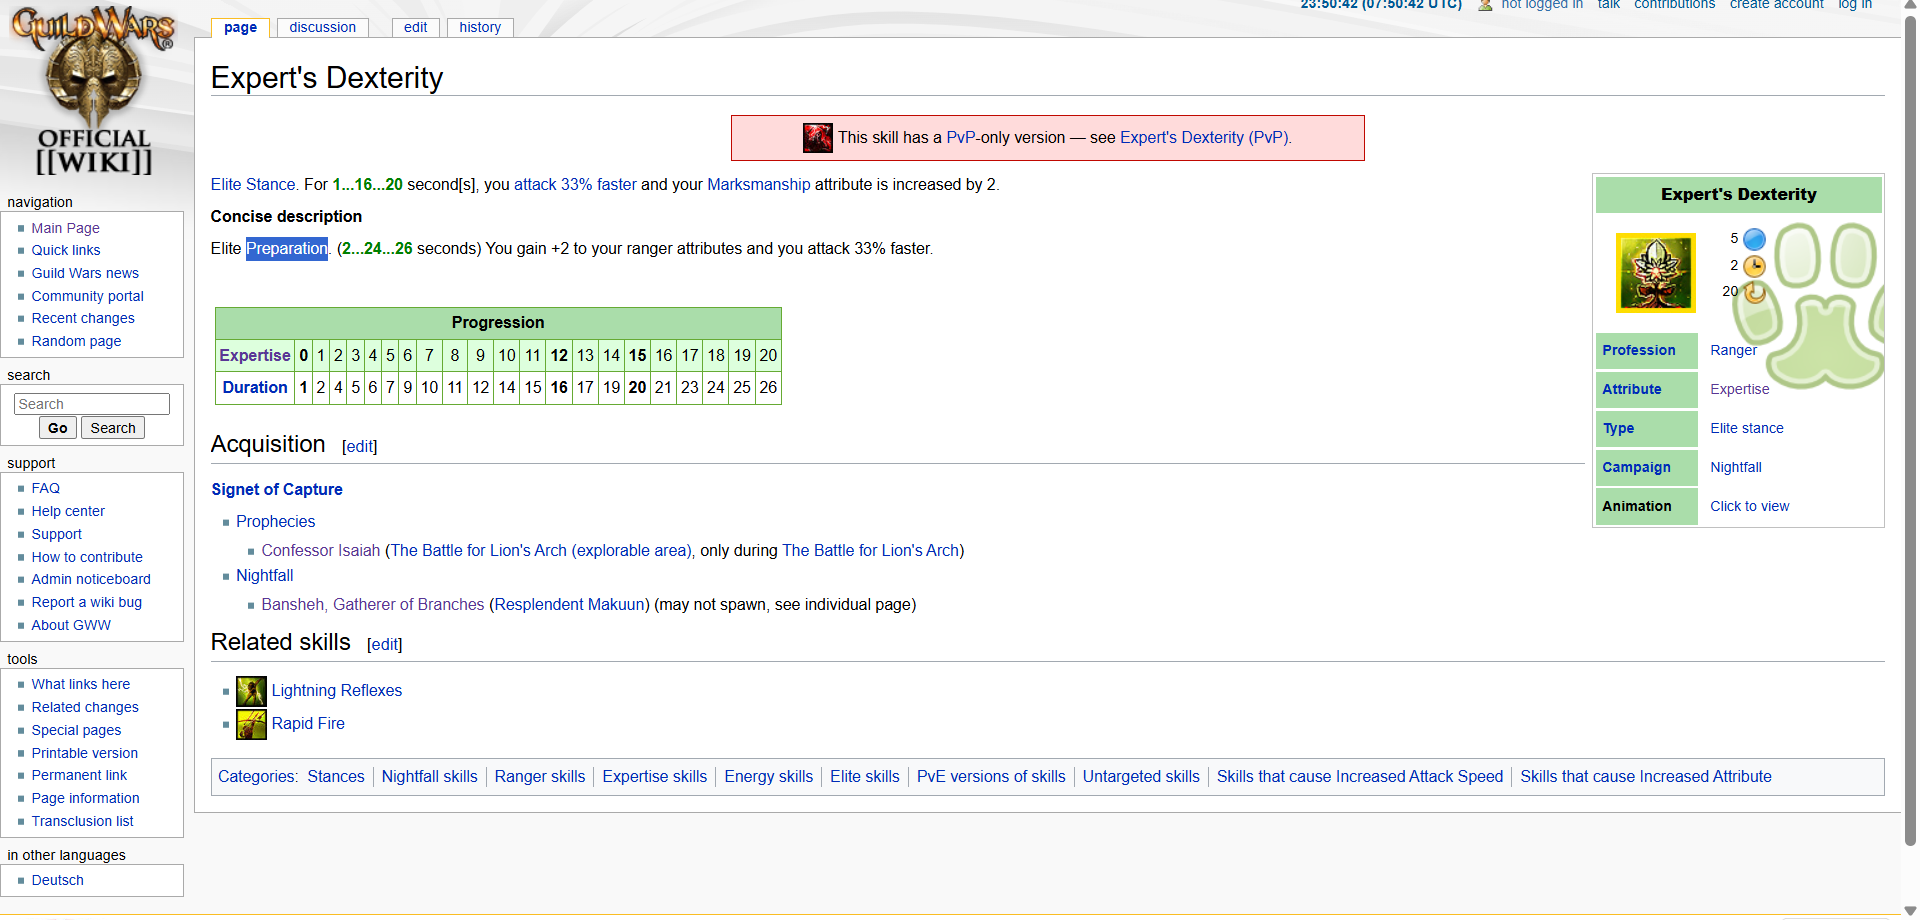Switch to the Deutsch language version
1920x920 pixels.
tap(57, 880)
